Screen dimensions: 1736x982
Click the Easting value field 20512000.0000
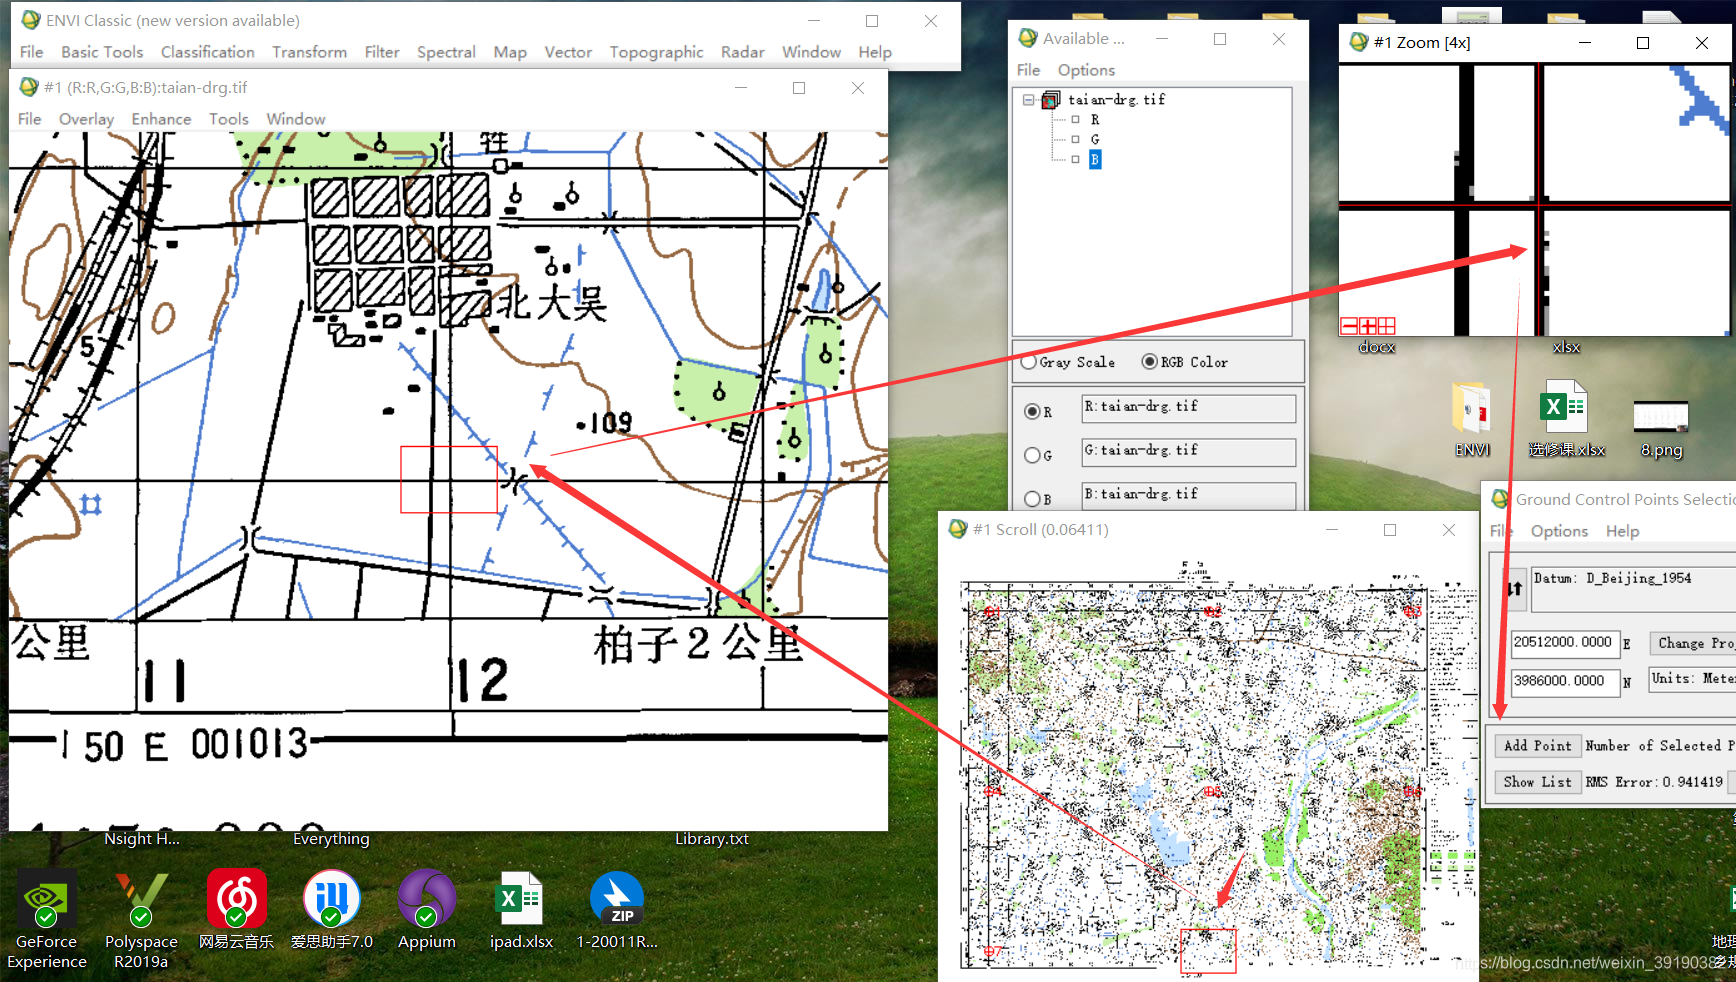pyautogui.click(x=1564, y=643)
